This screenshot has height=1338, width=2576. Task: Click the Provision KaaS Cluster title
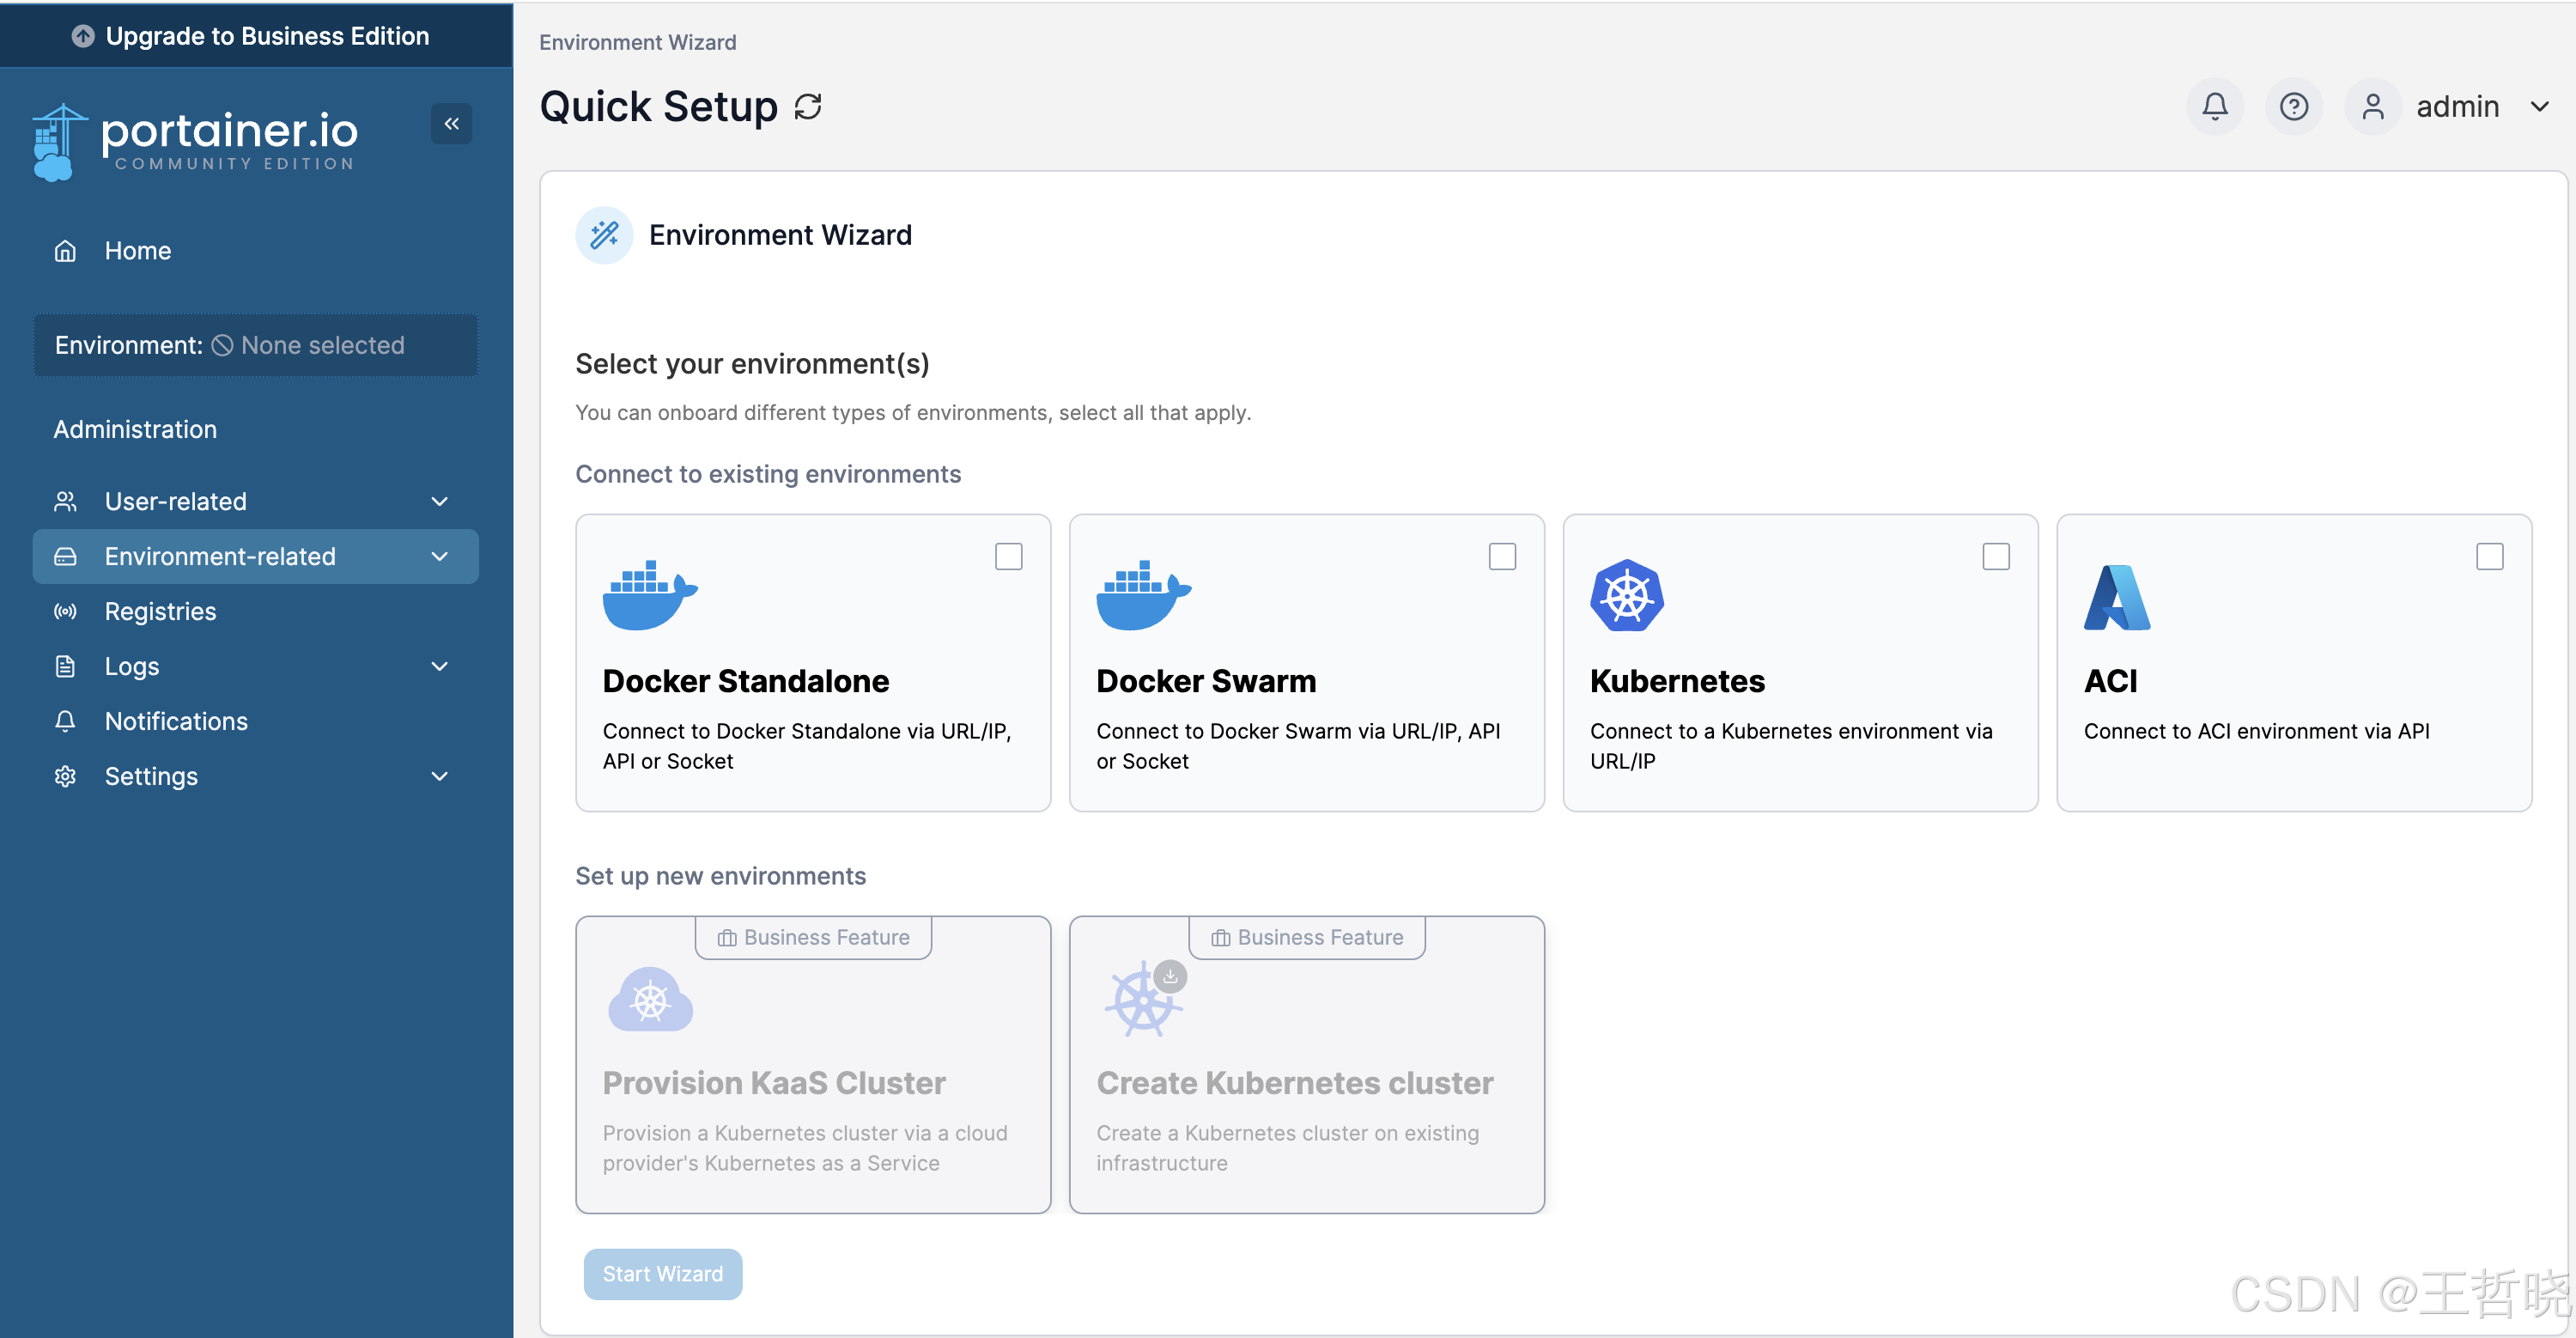point(774,1083)
